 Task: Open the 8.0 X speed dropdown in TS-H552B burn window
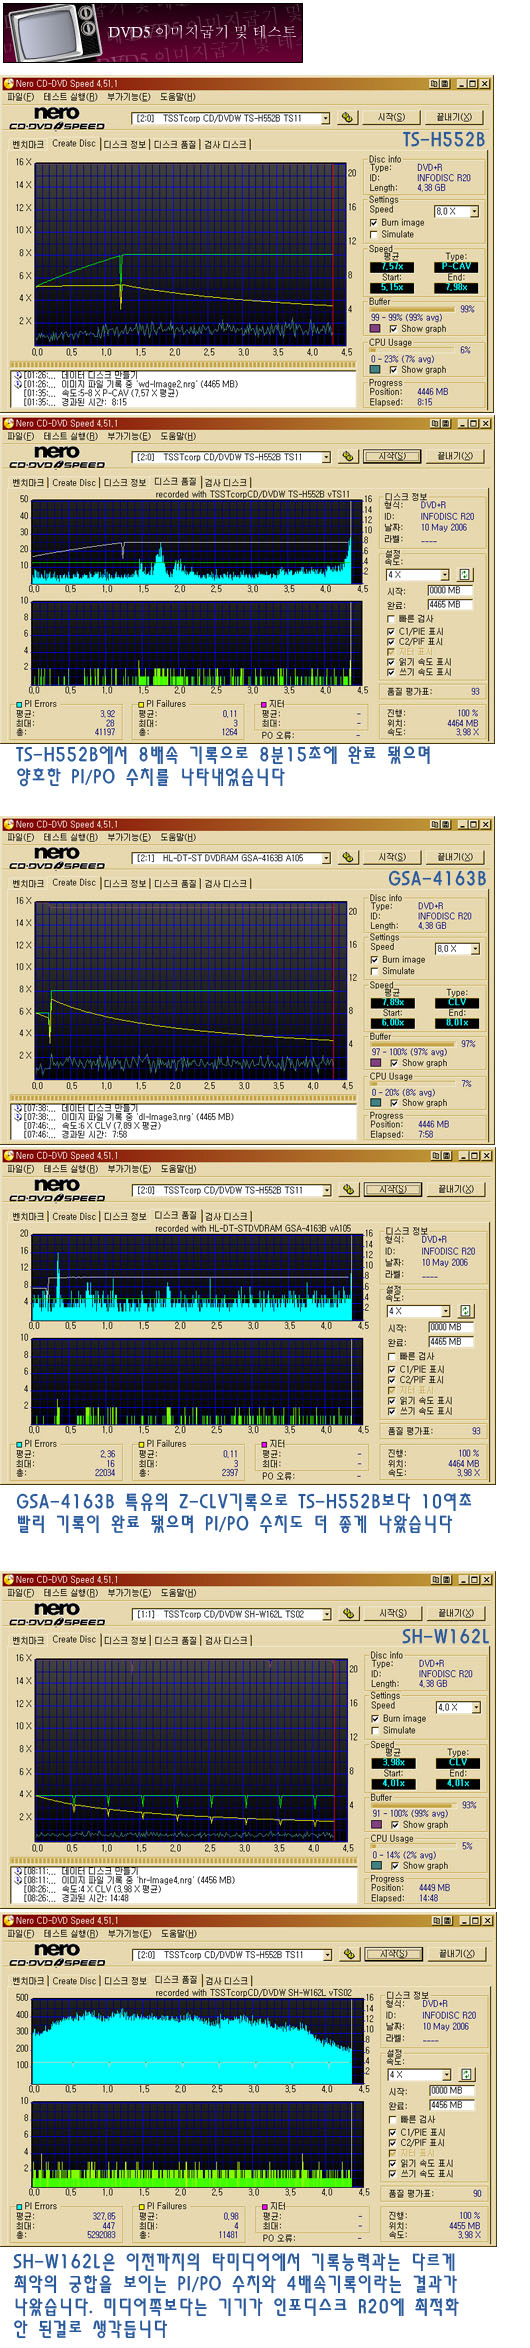(x=474, y=212)
